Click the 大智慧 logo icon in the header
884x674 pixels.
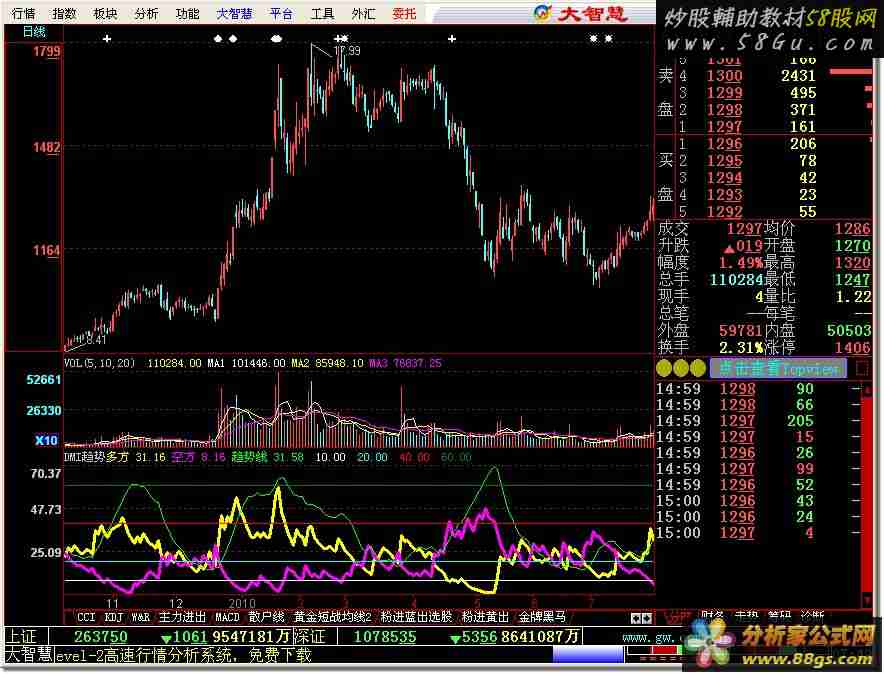[542, 14]
